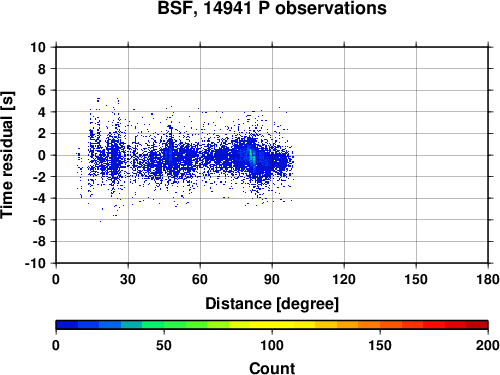Click the y-axis tick label '-10'
This screenshot has height=375, width=500.
click(x=35, y=263)
